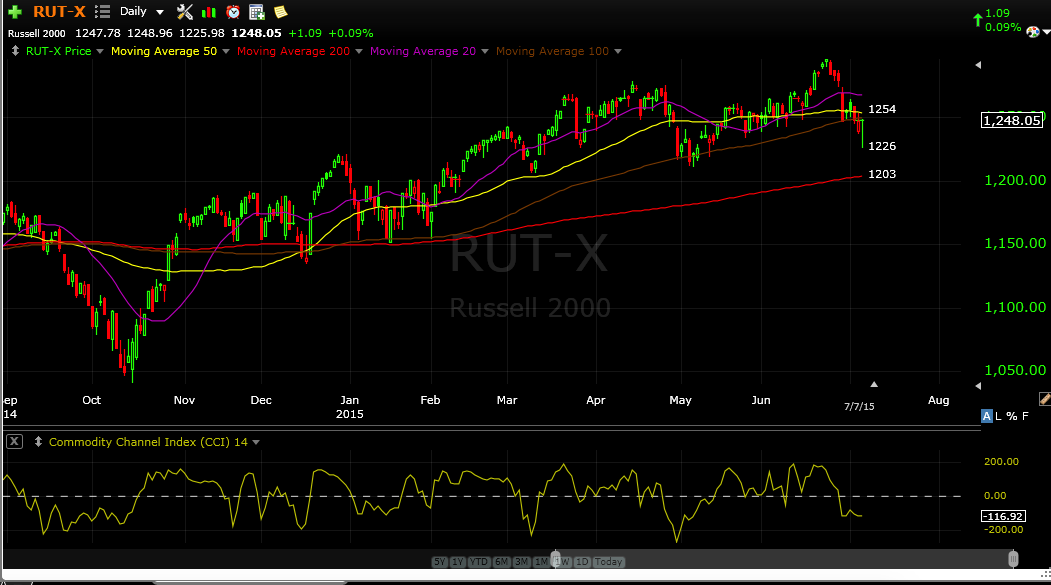Screen dimensions: 1051x585
Task: Expand the Commodity Channel Index dropdown arrow
Action: click(x=256, y=442)
